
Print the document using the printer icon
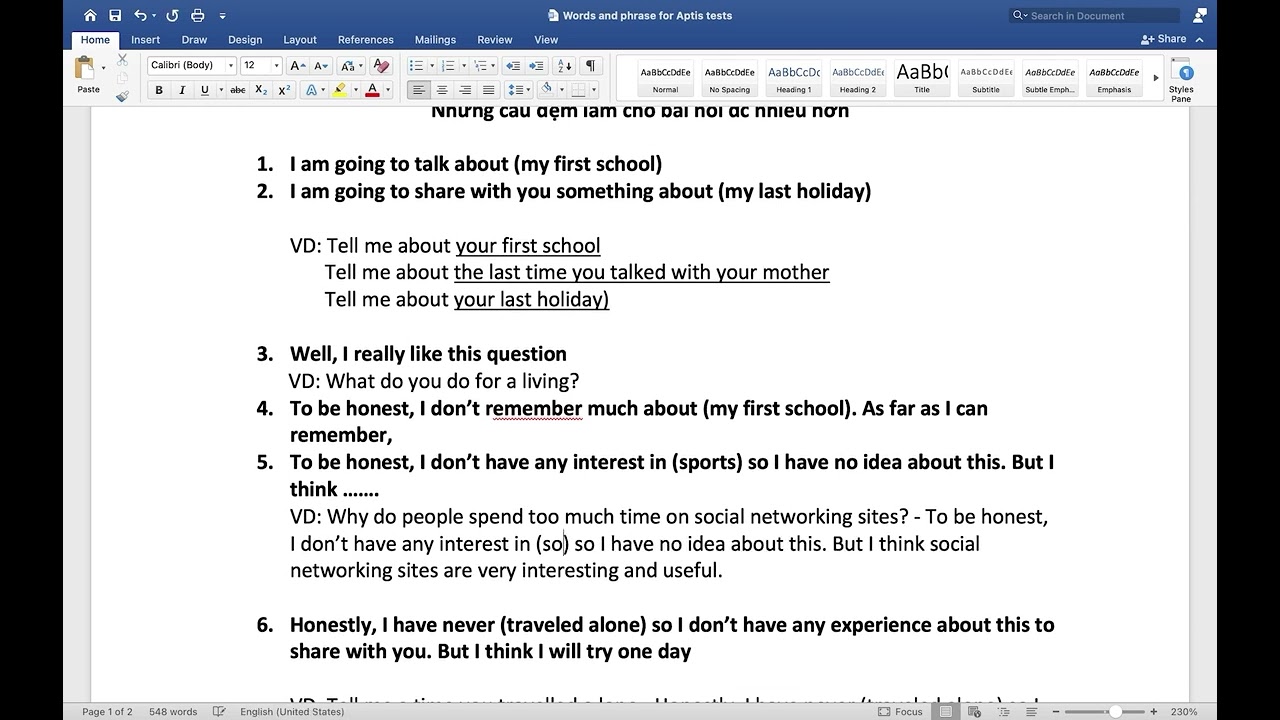[198, 15]
